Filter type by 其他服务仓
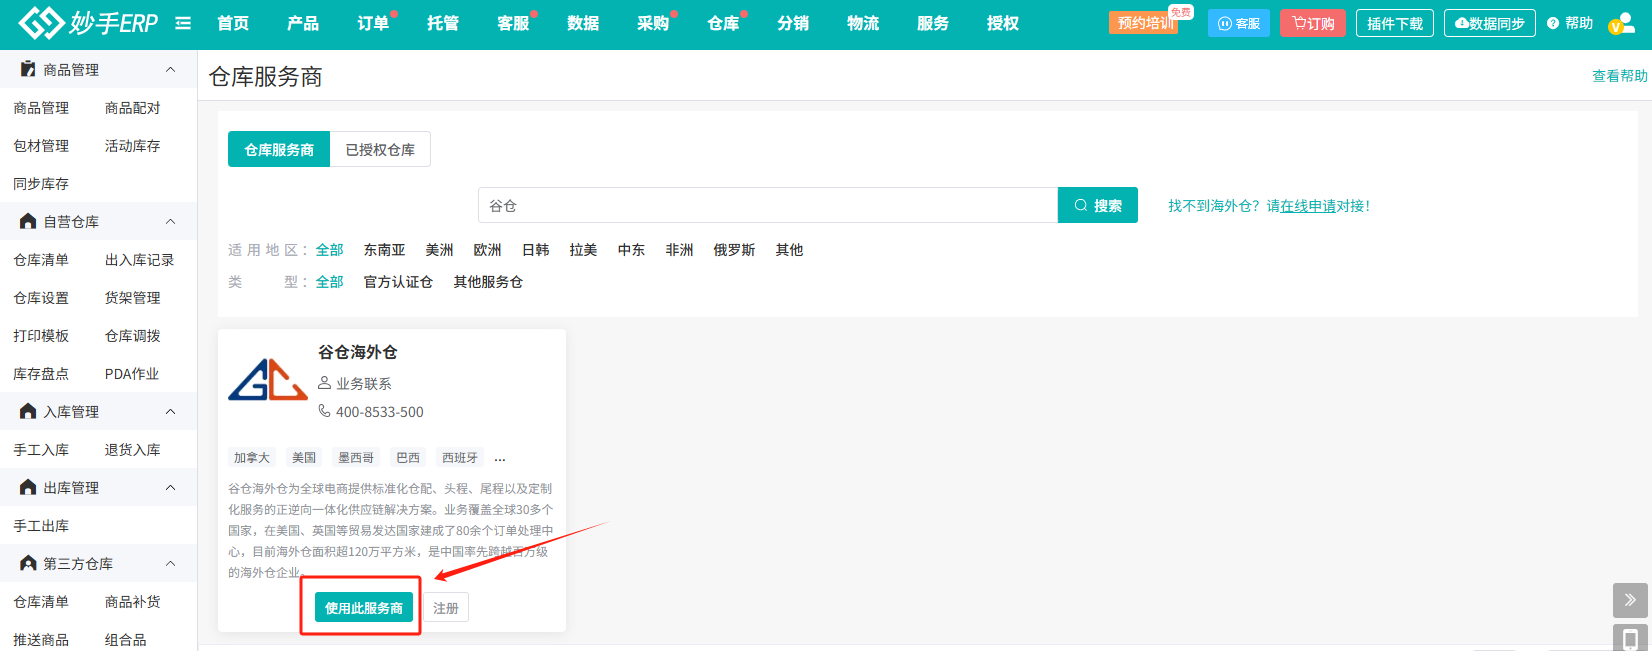This screenshot has width=1652, height=651. click(488, 281)
